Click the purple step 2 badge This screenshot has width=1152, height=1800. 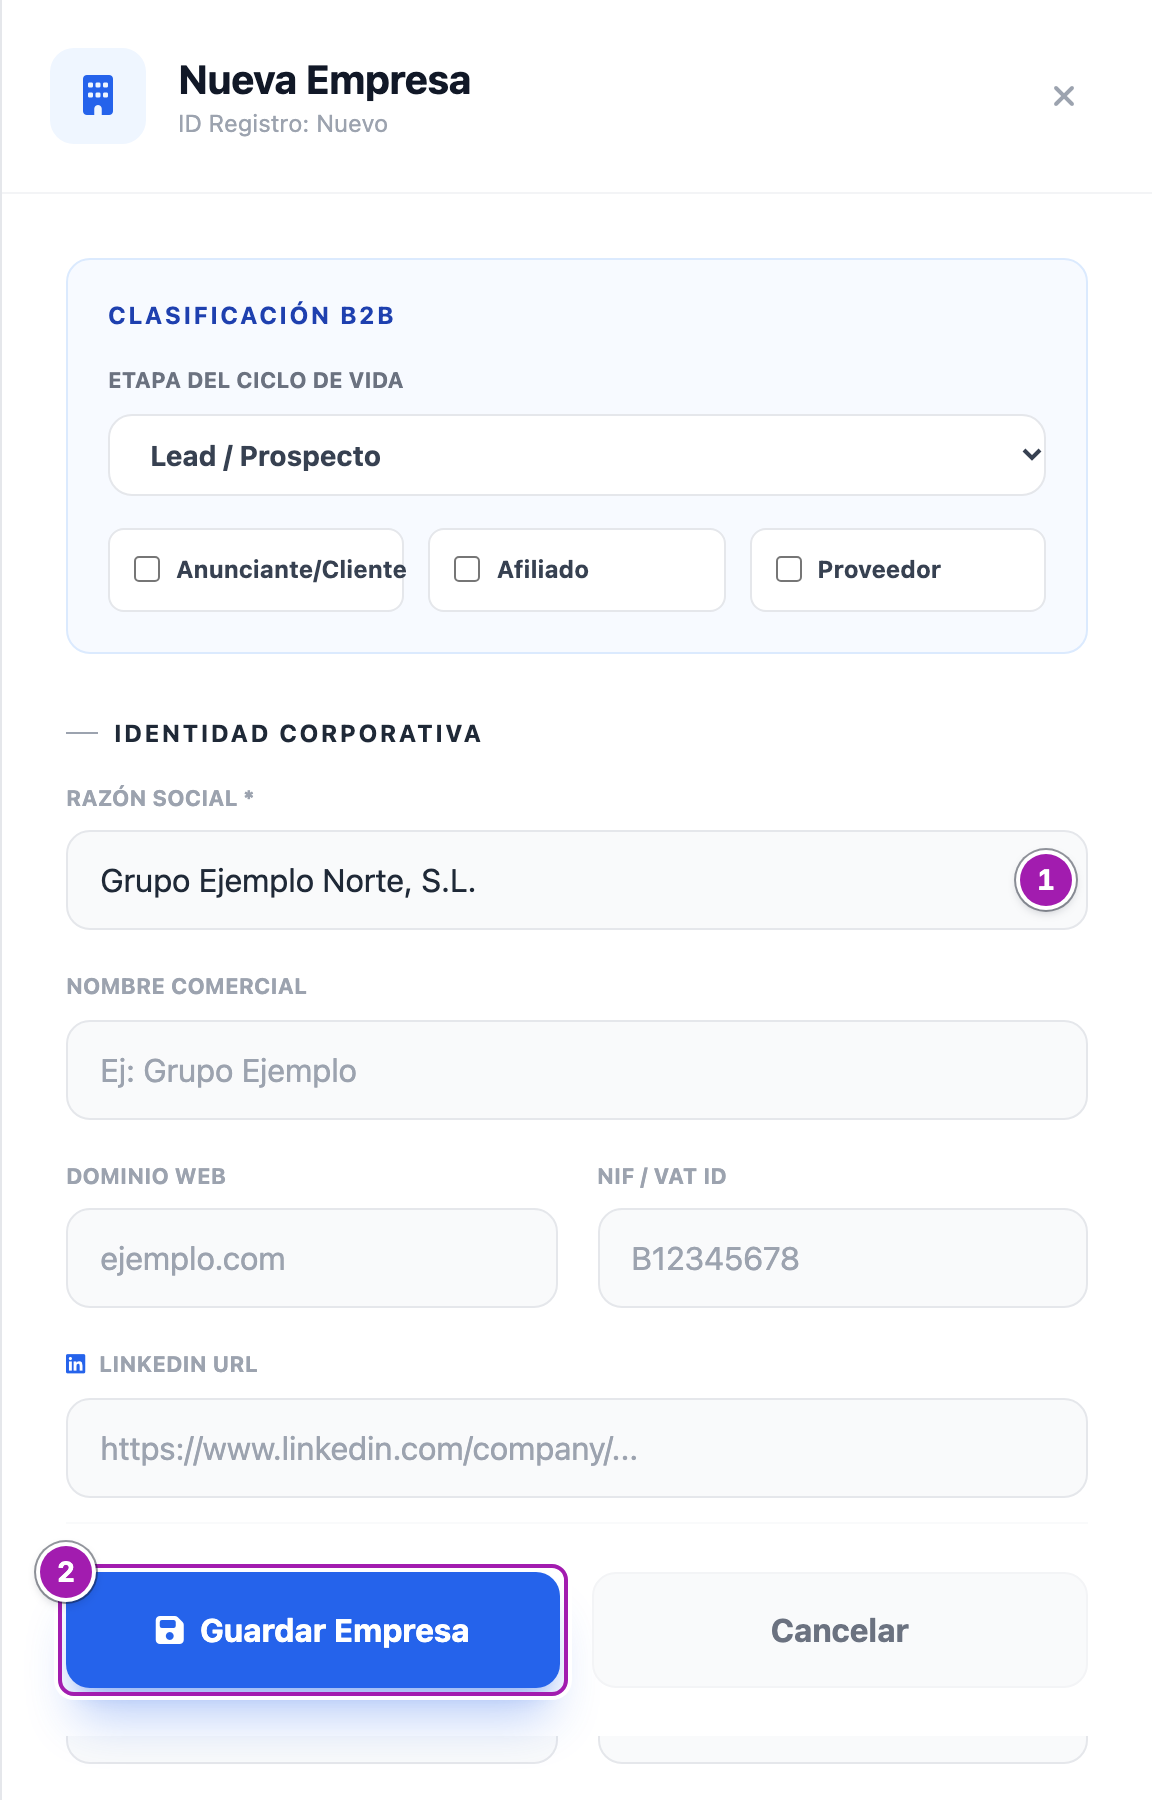click(x=66, y=1572)
